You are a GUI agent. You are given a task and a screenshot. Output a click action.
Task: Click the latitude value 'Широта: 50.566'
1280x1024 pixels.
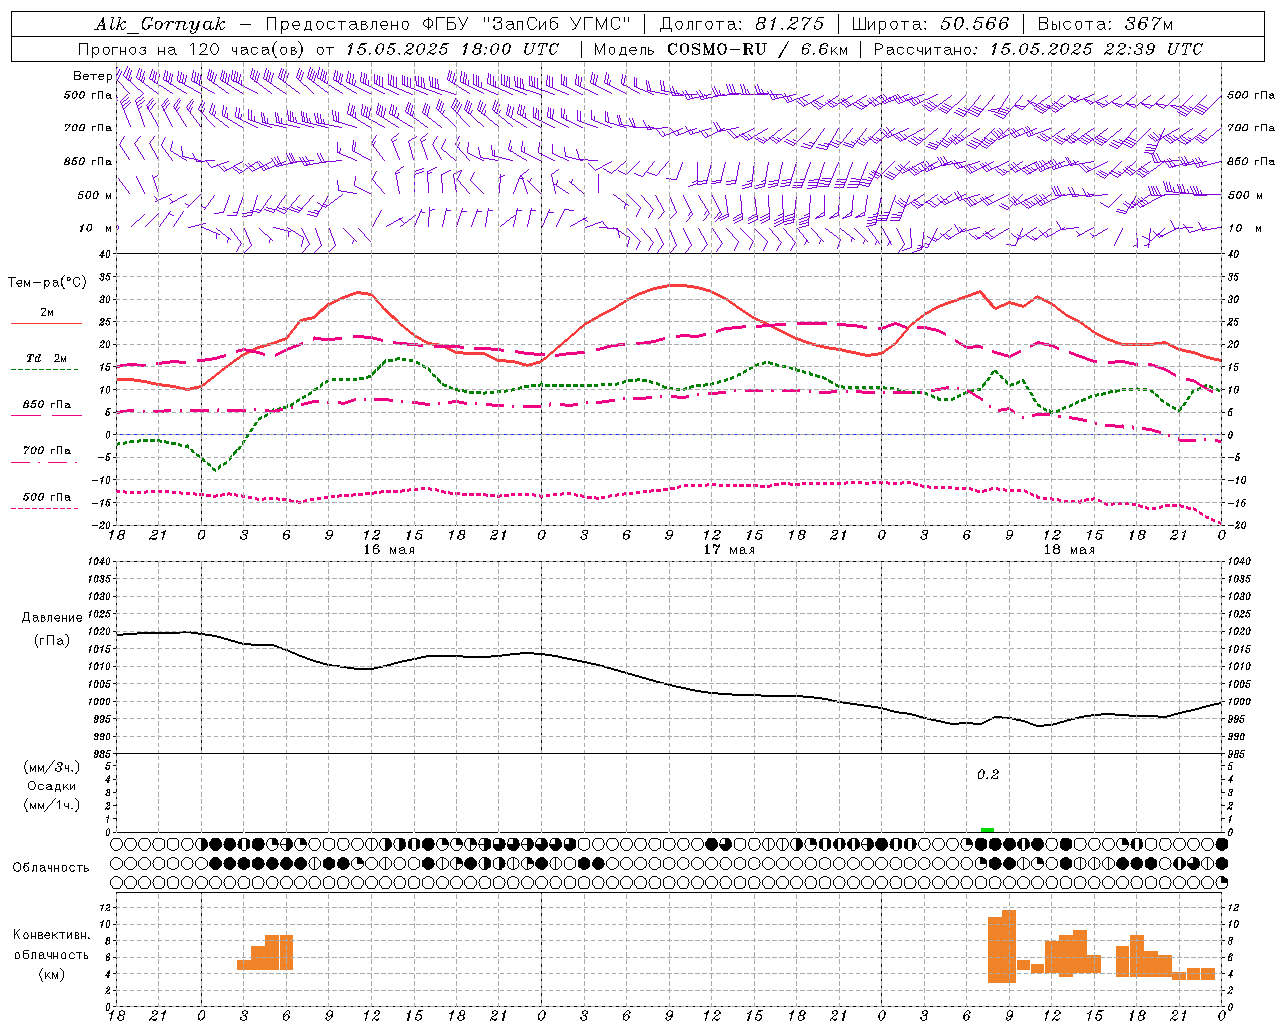931,24
